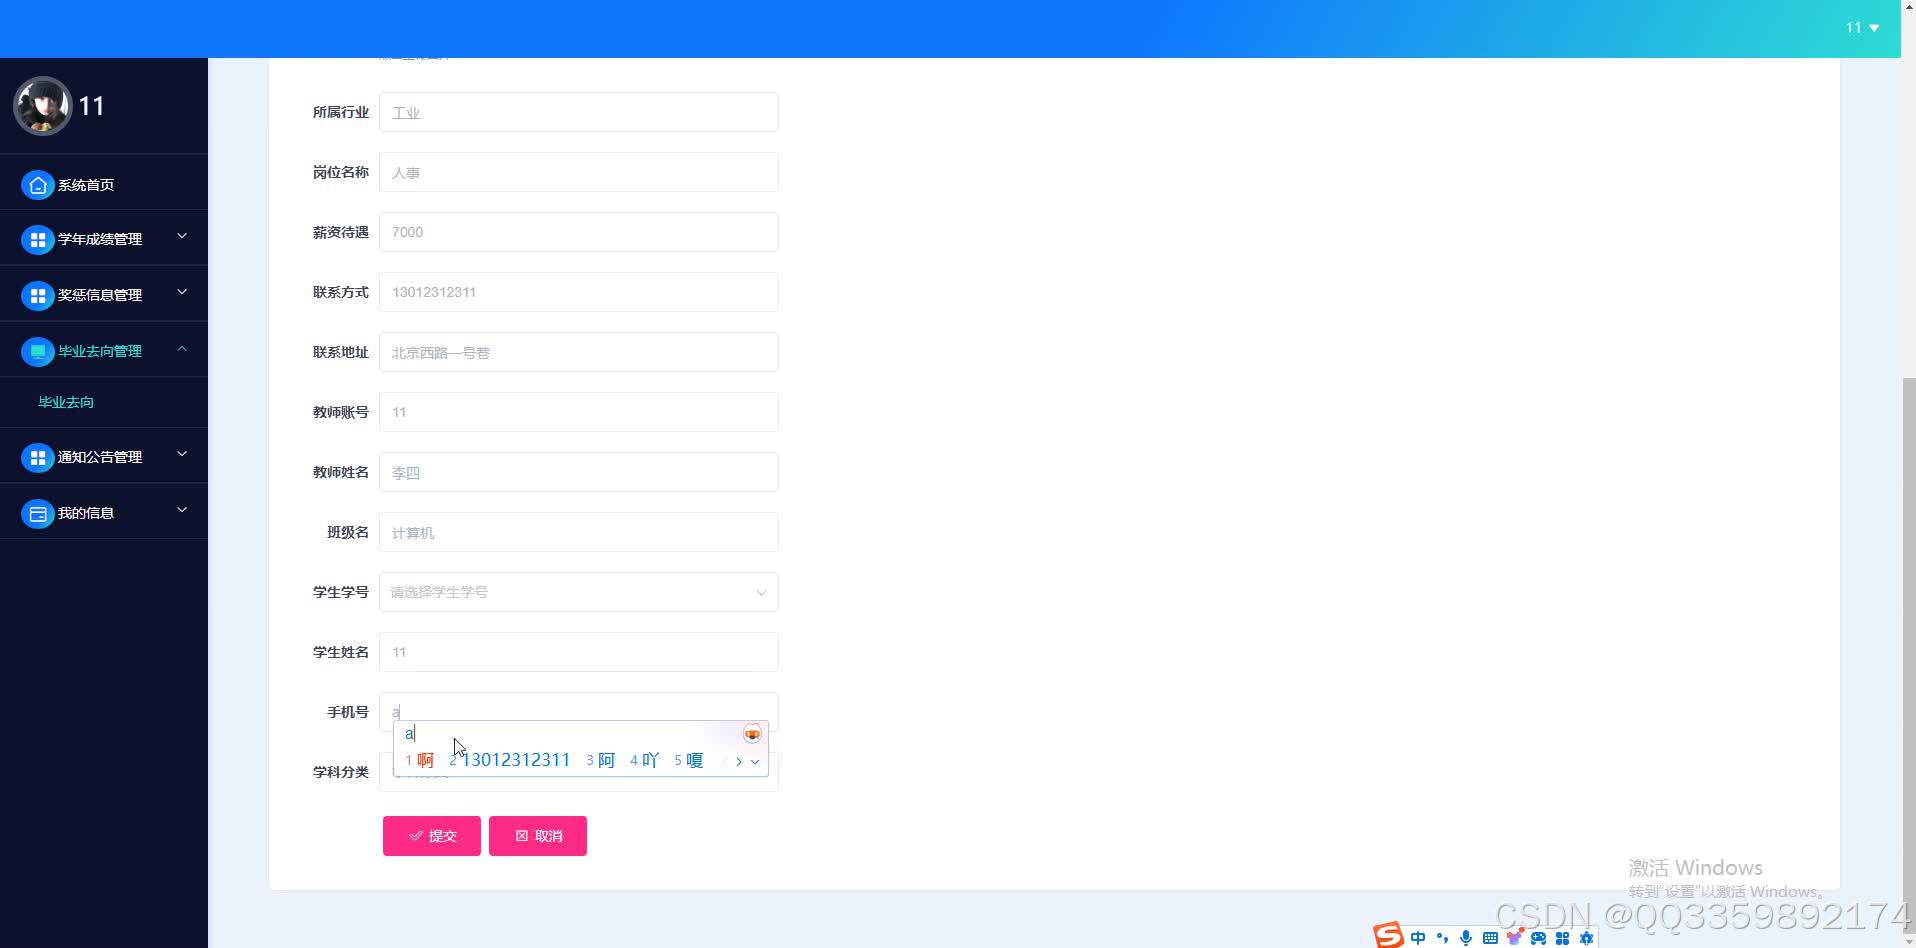Collapse 毕业去向管理 menu chevron
Image resolution: width=1916 pixels, height=948 pixels.
182,349
